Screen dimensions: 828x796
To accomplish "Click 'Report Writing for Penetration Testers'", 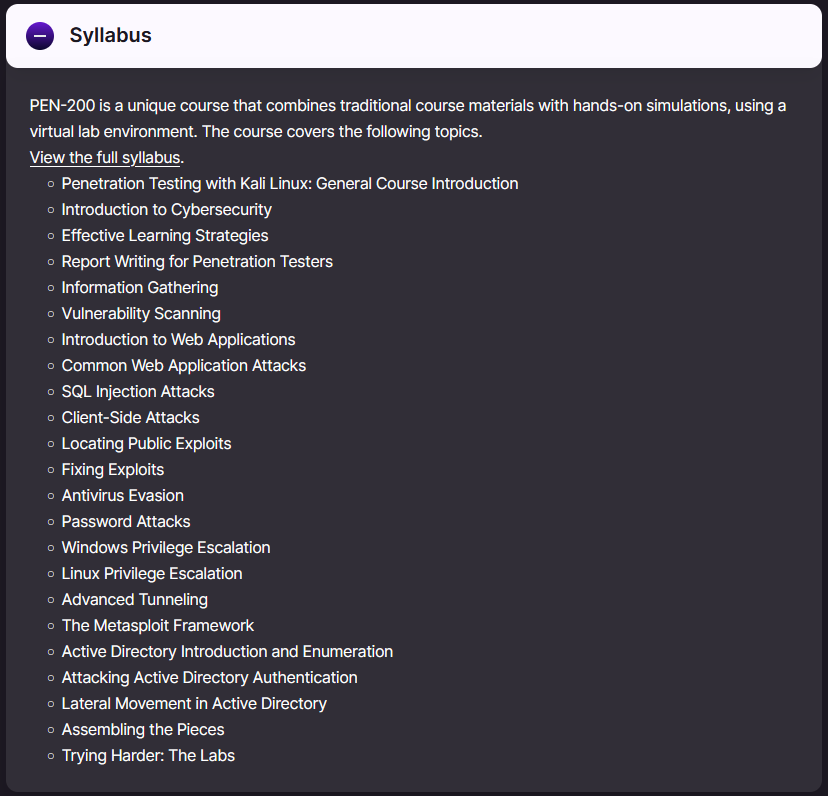I will pos(197,262).
